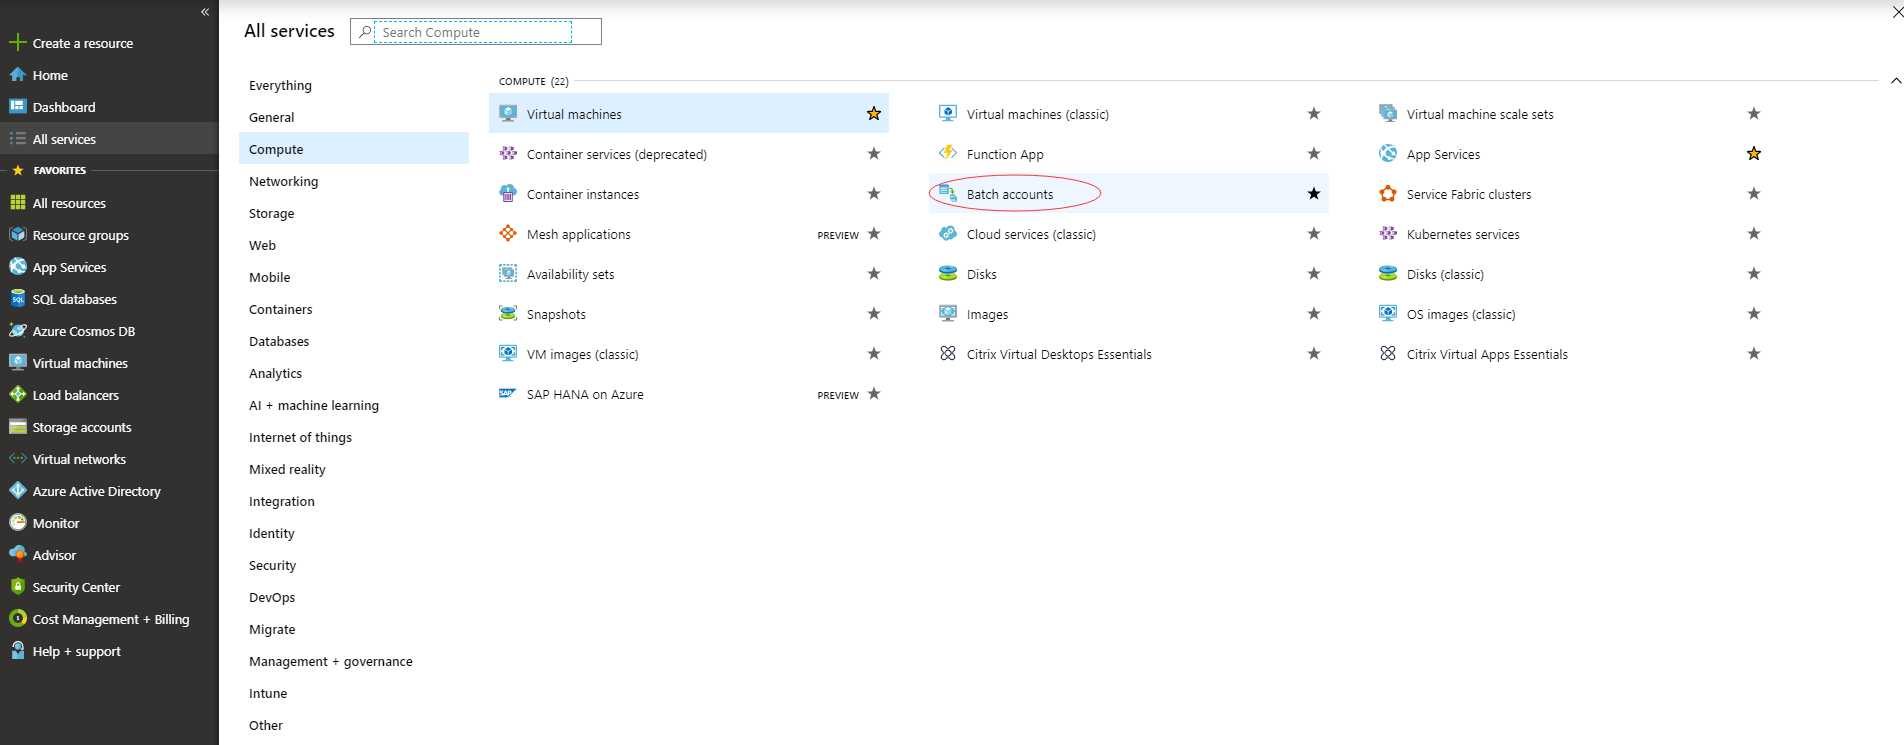This screenshot has width=1904, height=745.
Task: Close the All services blade
Action: coord(1897,11)
